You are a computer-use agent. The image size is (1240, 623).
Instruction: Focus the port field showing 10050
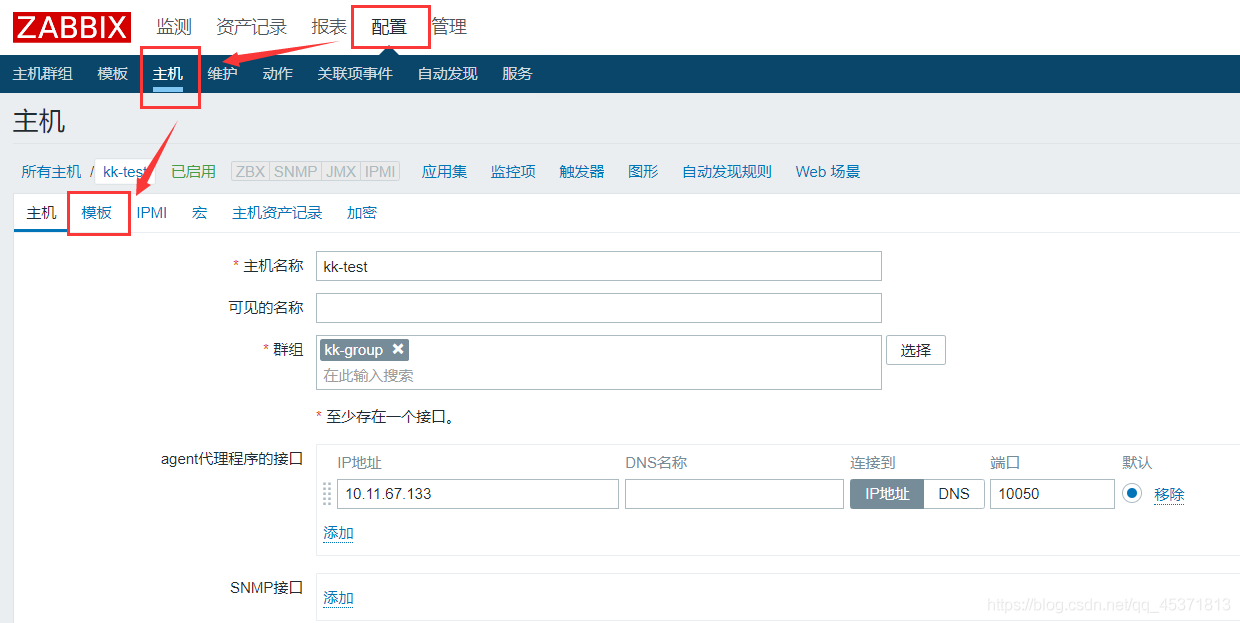pos(1051,494)
